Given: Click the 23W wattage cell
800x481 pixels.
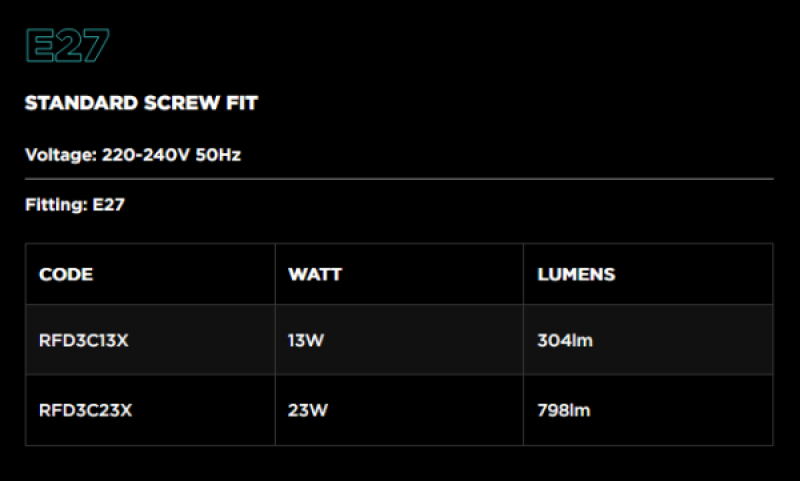Looking at the screenshot, I should point(308,410).
